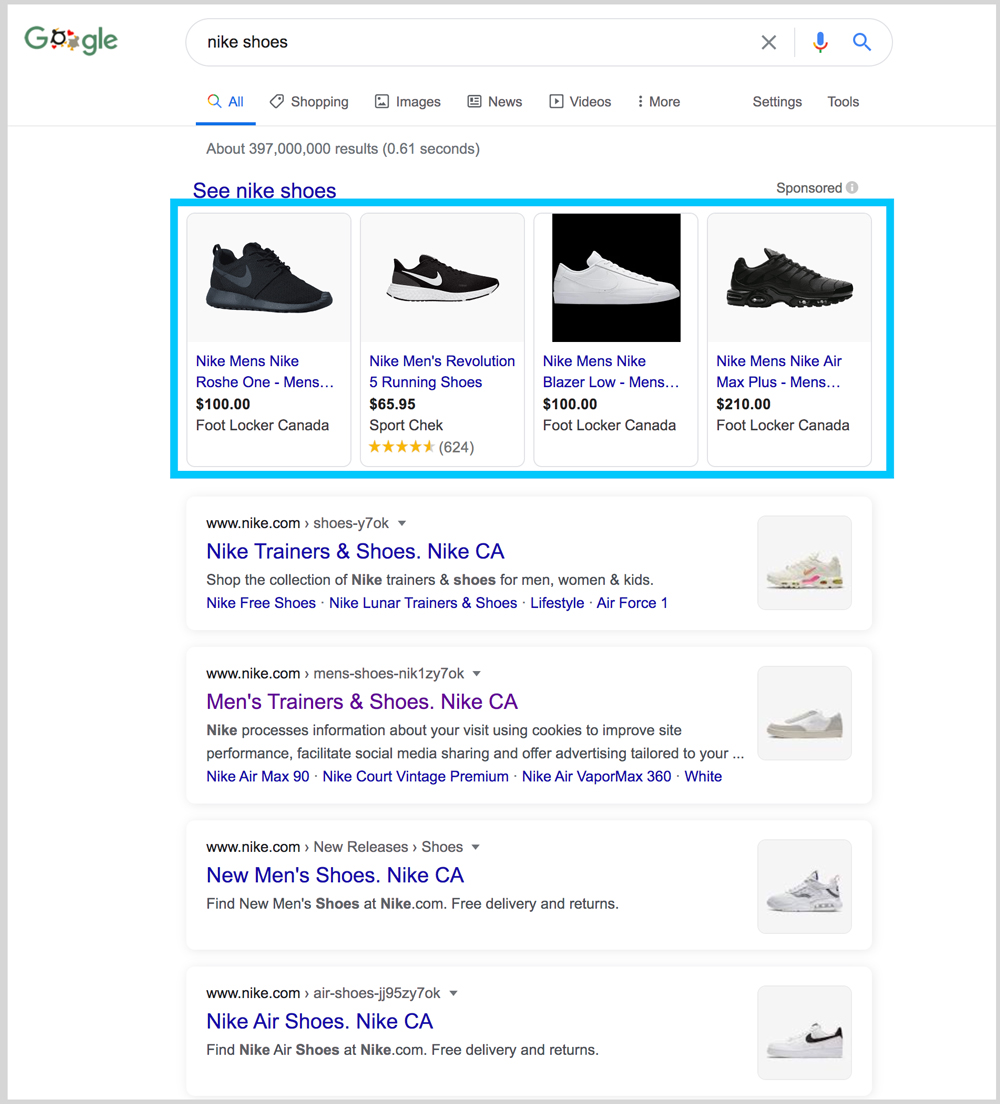Switch to the Shopping tab

[309, 101]
